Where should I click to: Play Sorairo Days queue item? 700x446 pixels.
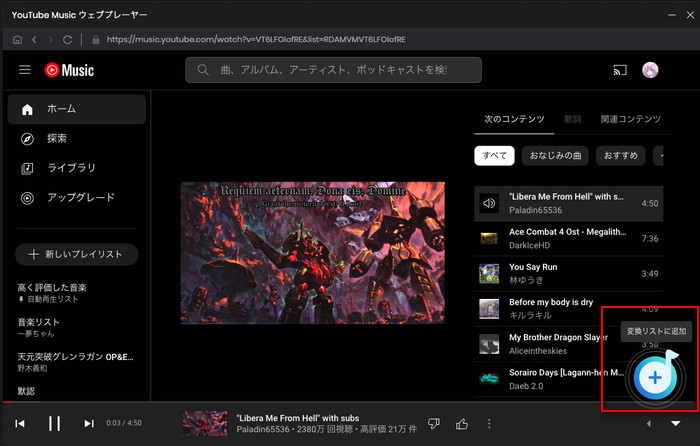569,379
